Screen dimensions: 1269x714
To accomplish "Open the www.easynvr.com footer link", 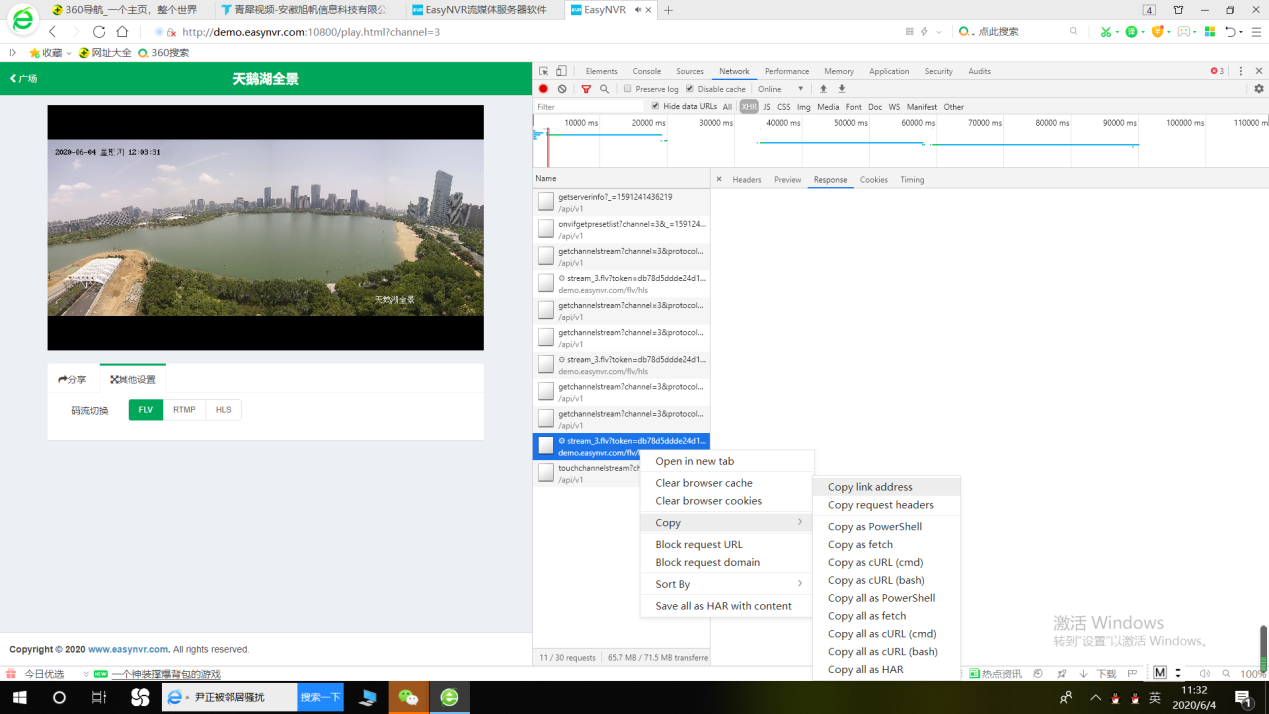I will coord(128,649).
